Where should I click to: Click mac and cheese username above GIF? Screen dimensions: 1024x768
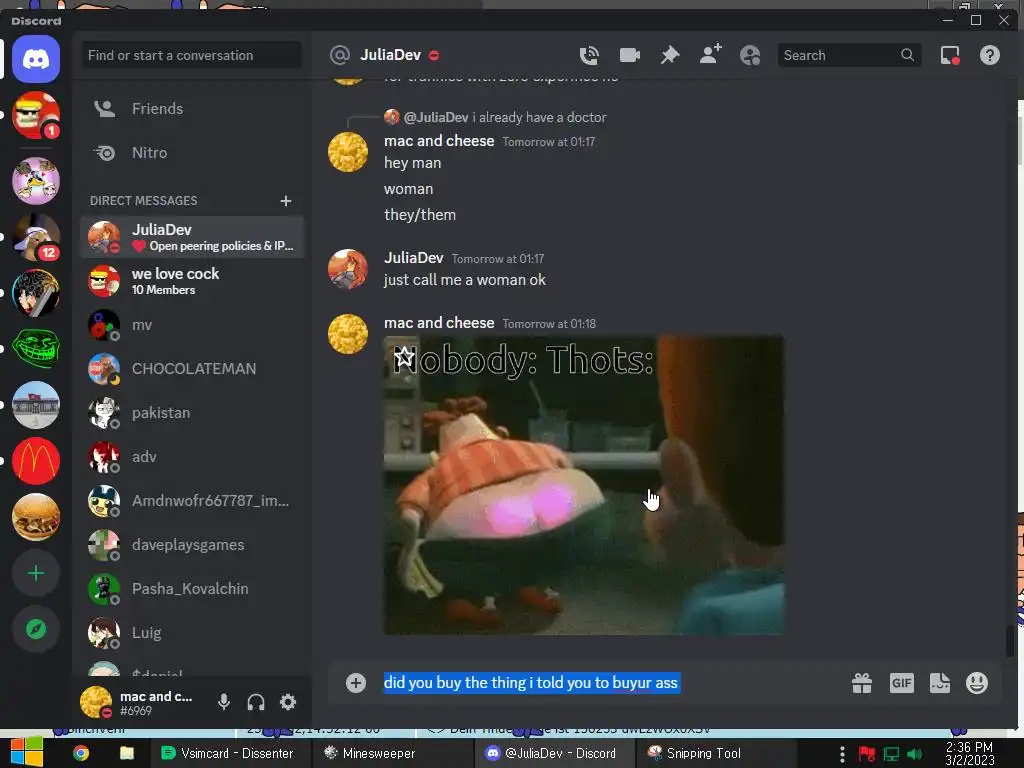(x=439, y=323)
